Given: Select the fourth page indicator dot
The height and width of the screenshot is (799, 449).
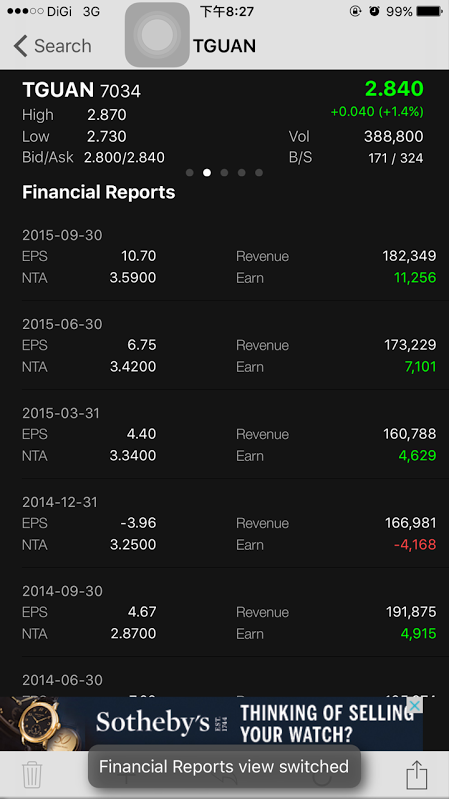Looking at the screenshot, I should 242,173.
